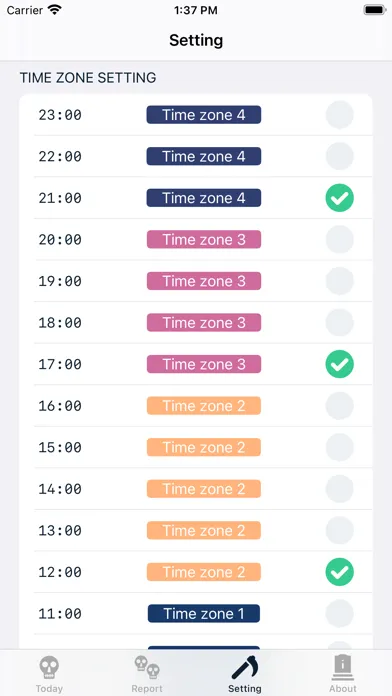The width and height of the screenshot is (392, 696).
Task: Open the Report tab double-skull icon
Action: point(147,668)
